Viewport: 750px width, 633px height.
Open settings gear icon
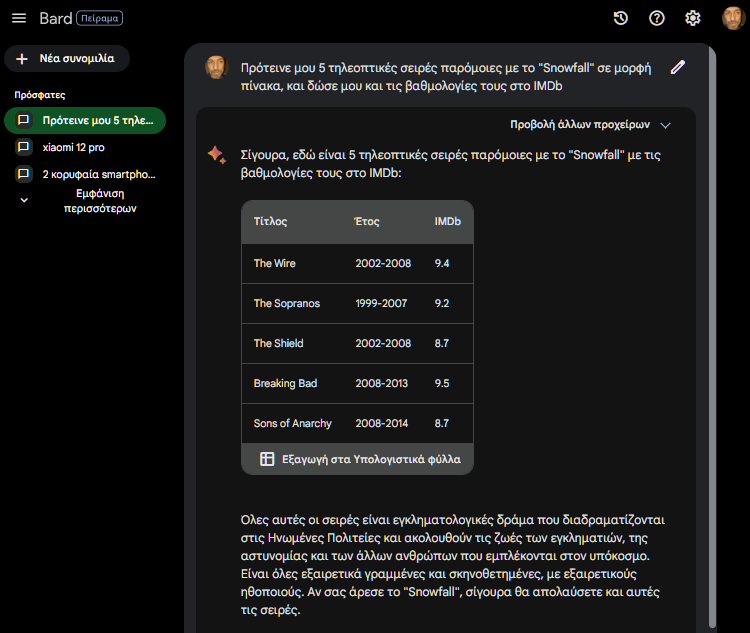click(693, 18)
